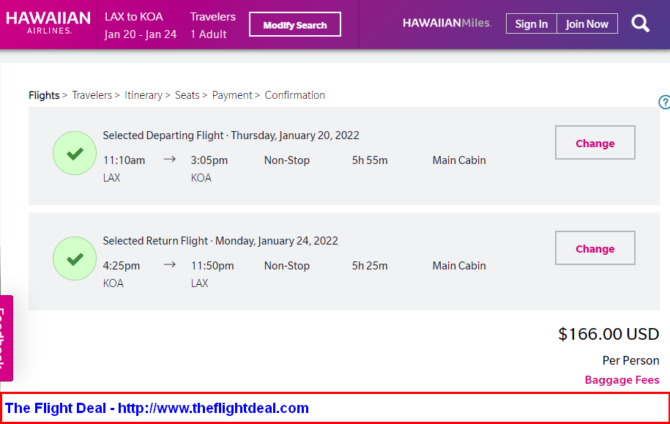Click the Jan 20 - Jan 24 dates

click(x=141, y=34)
